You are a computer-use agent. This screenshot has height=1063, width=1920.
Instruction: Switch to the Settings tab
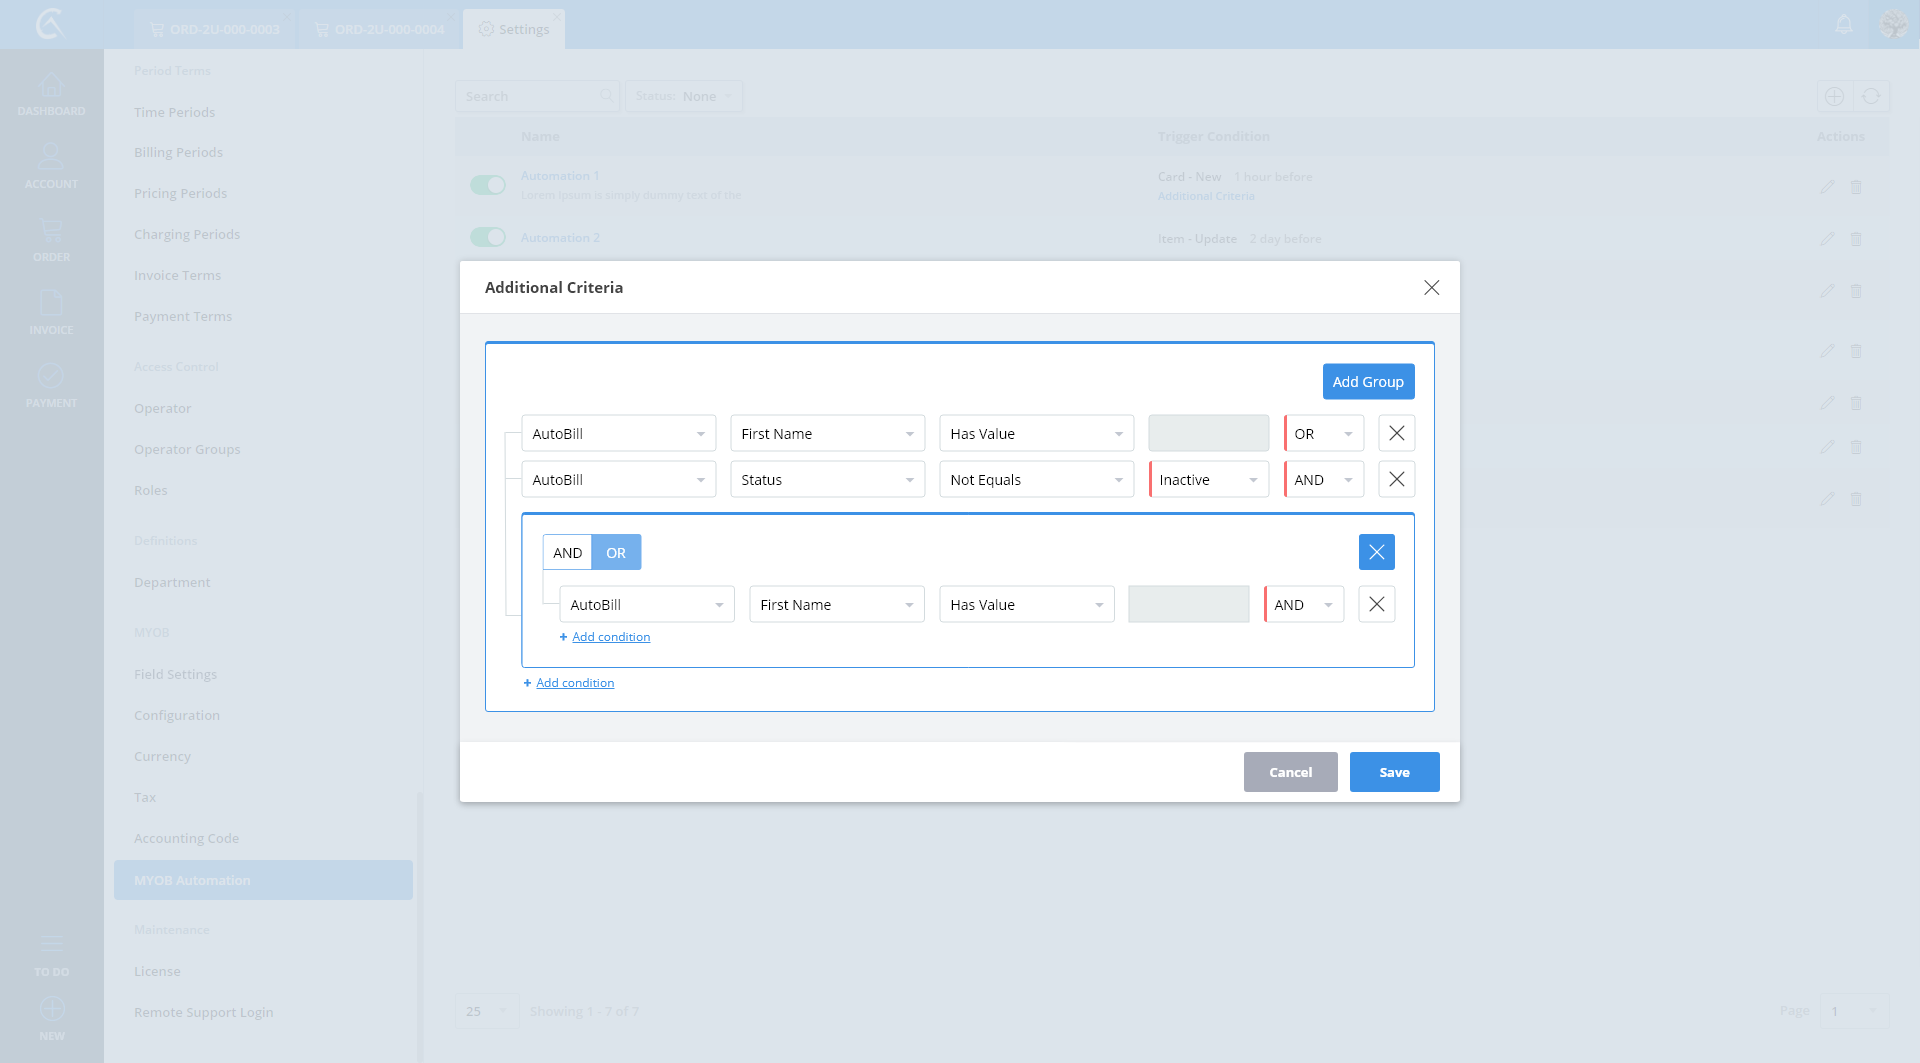(514, 29)
